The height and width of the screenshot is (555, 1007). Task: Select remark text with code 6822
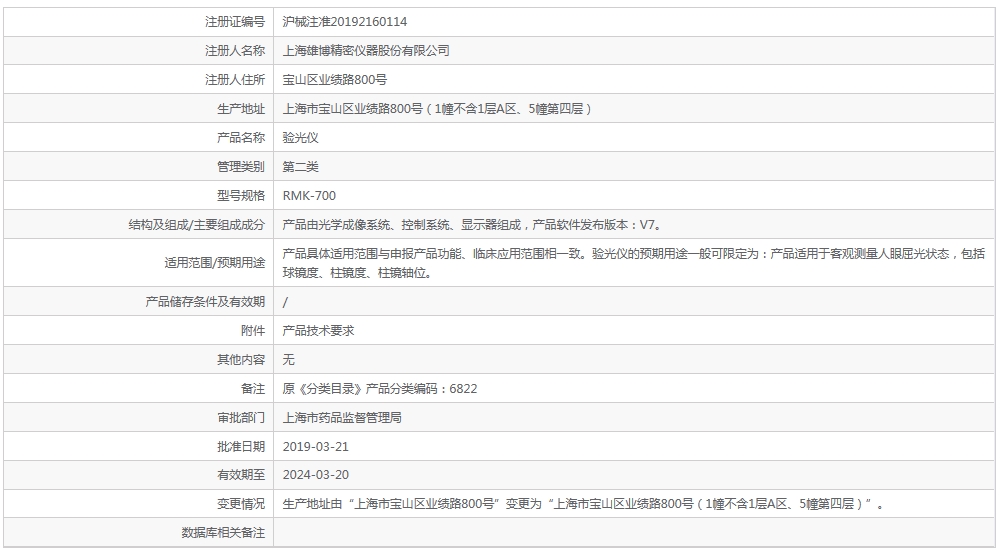(x=380, y=389)
